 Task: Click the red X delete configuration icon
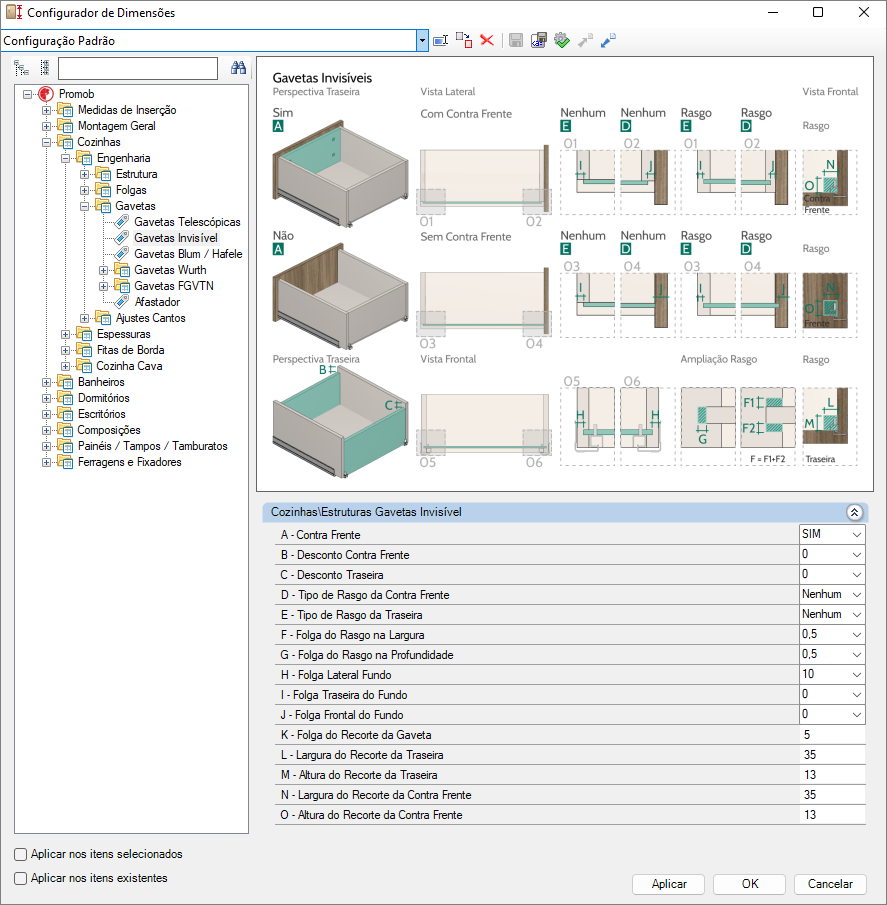point(487,40)
